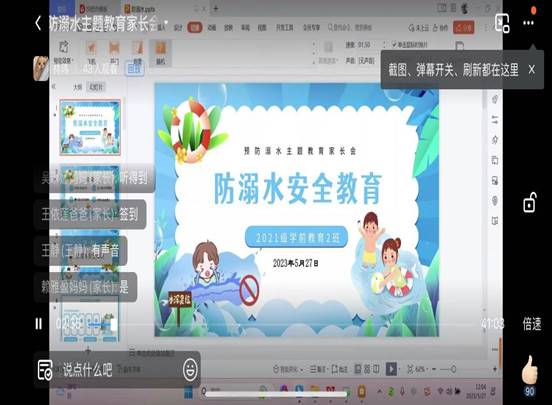Open the three-dots more menu
552x405 pixels.
tap(528, 23)
